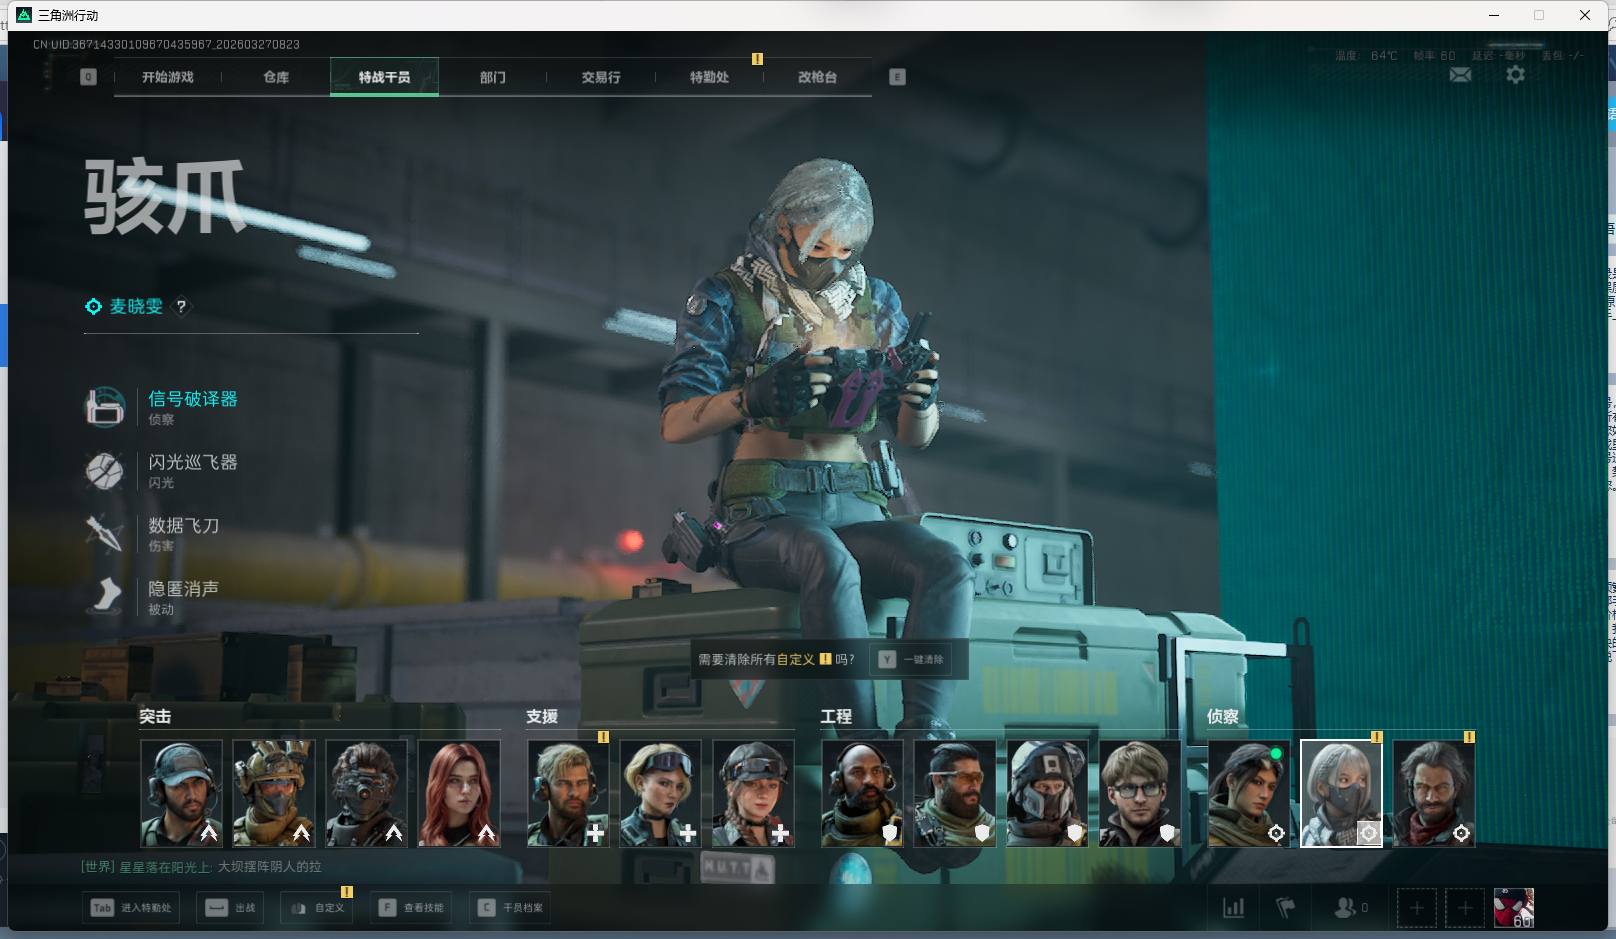Select the 隐匿消声 passive skill icon
Viewport: 1616px width, 939px height.
tap(105, 597)
